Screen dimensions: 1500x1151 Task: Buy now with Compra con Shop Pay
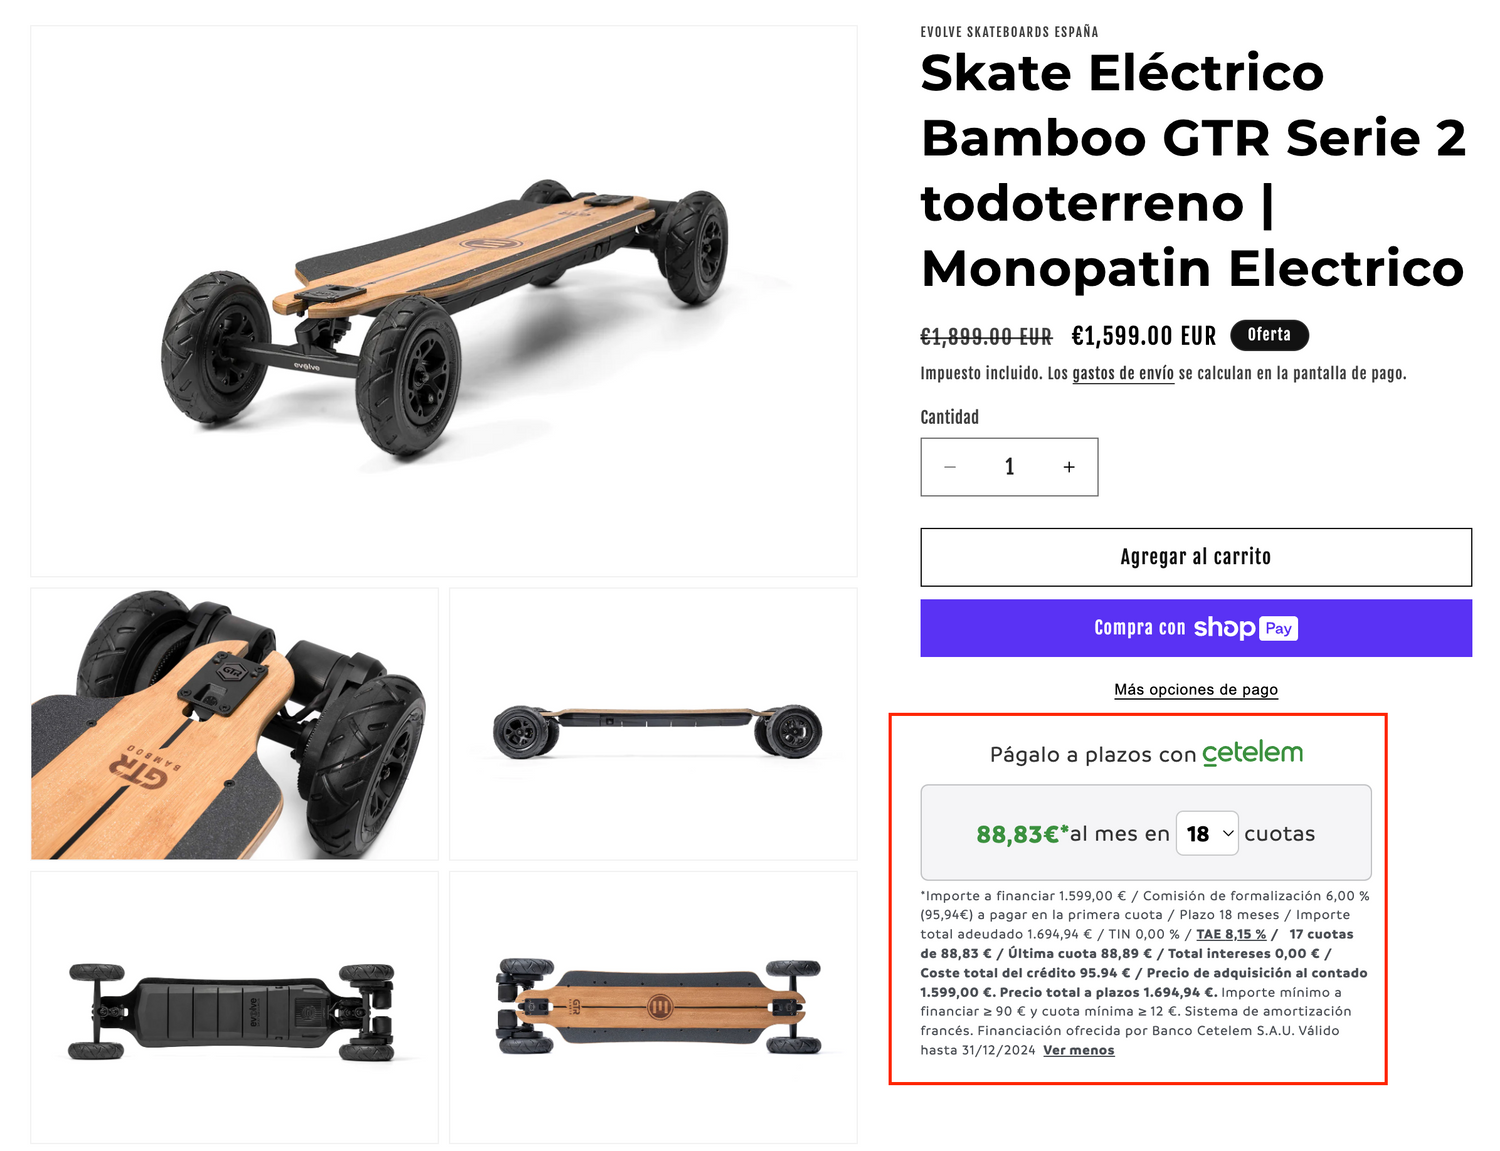[x=1196, y=628]
